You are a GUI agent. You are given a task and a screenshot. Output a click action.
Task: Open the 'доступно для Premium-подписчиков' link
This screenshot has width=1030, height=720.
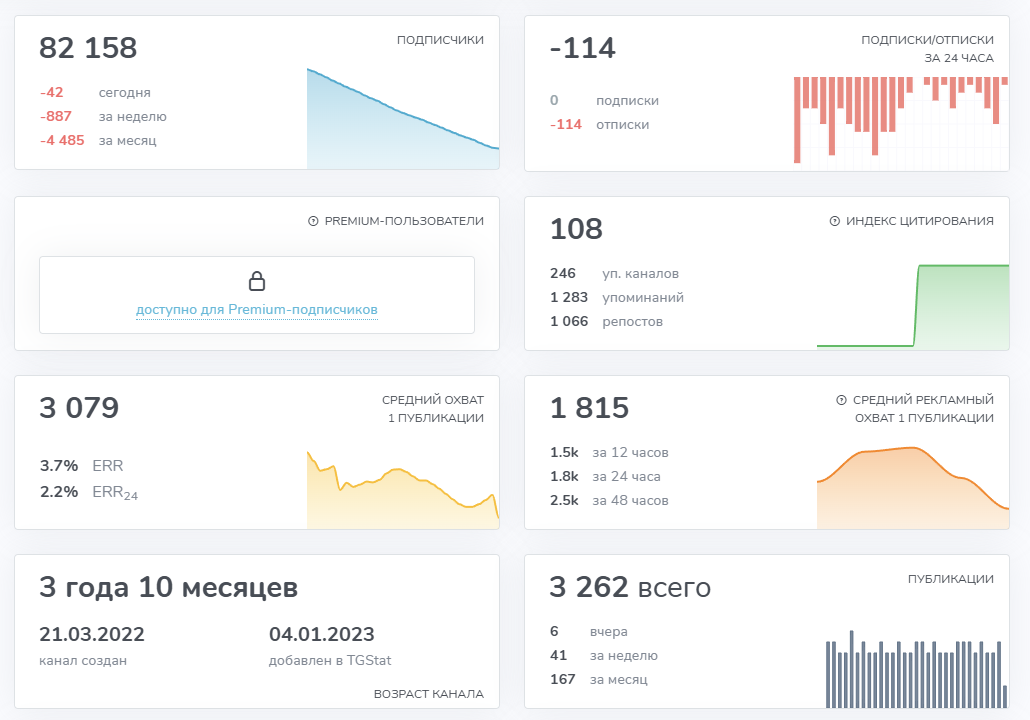[257, 309]
